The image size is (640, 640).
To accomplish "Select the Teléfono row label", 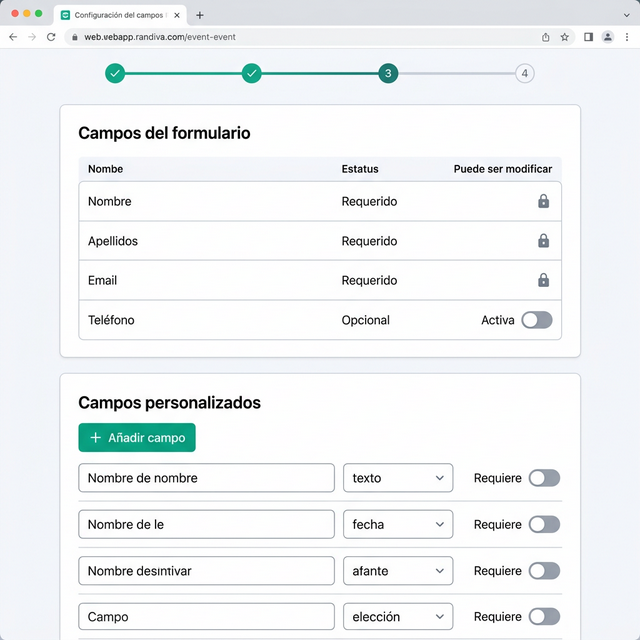I will (111, 320).
